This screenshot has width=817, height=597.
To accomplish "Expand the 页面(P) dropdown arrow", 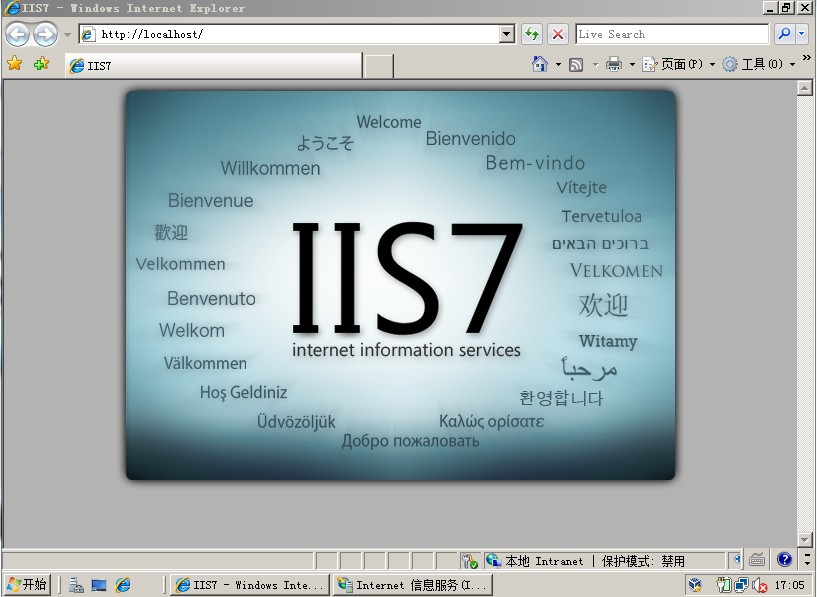I will [712, 65].
